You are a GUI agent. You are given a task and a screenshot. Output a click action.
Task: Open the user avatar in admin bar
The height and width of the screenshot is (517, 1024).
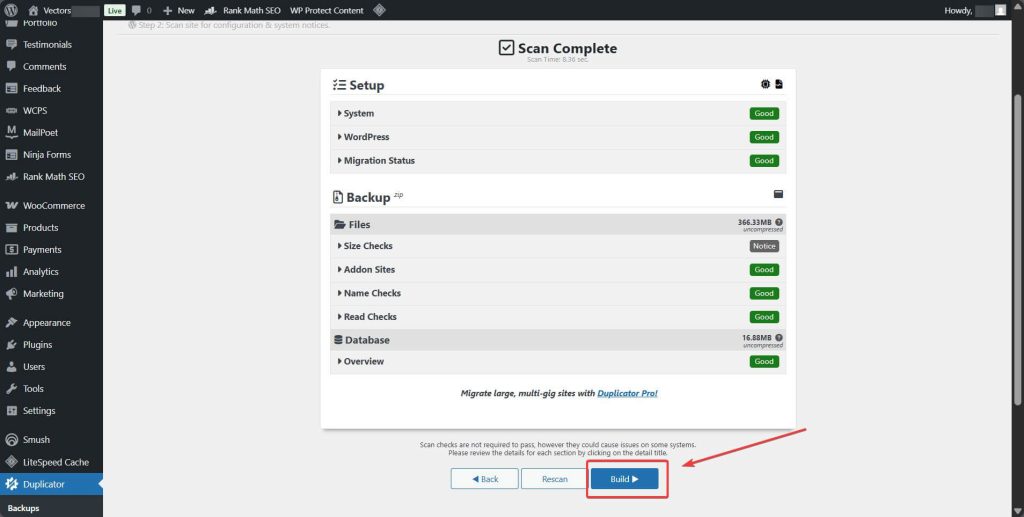[1000, 10]
